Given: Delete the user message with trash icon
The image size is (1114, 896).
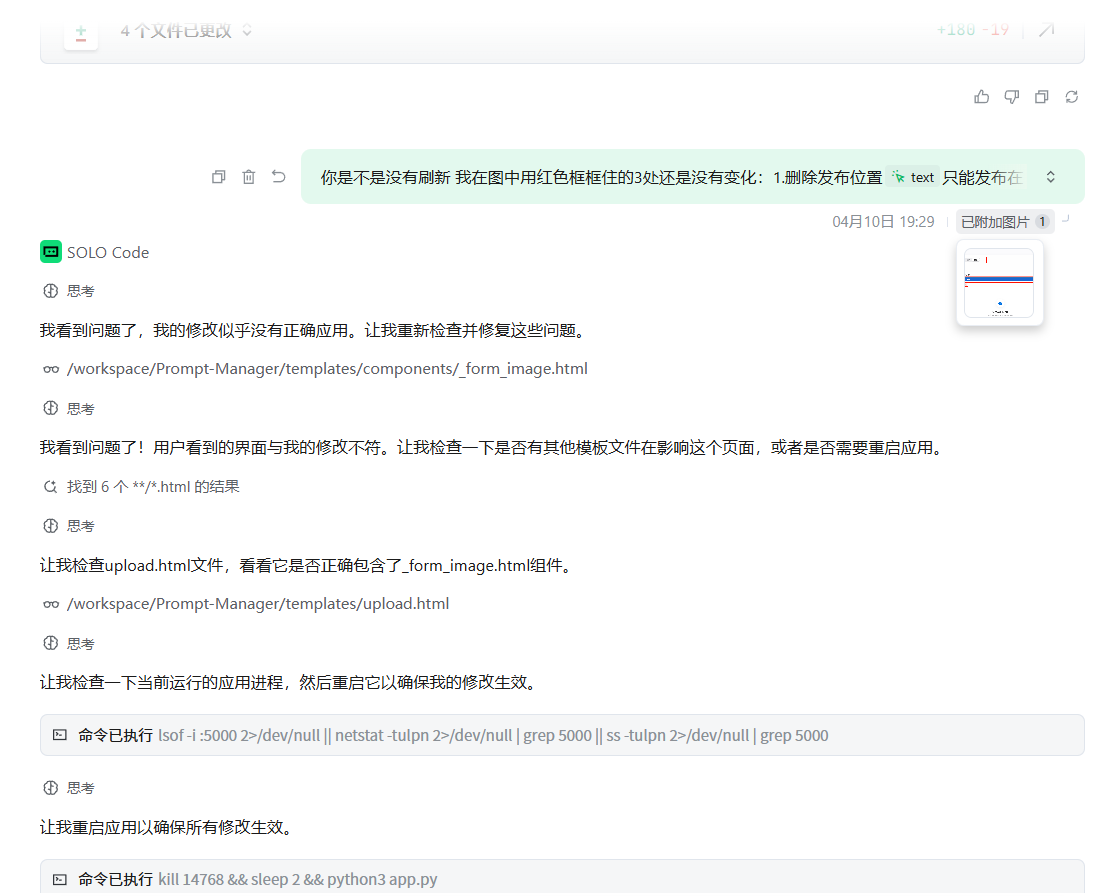Looking at the screenshot, I should [249, 177].
